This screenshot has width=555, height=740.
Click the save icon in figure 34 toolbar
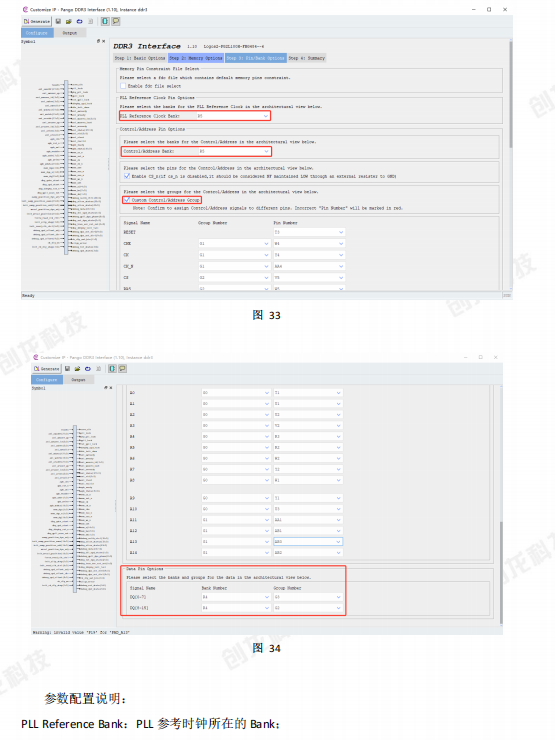pyautogui.click(x=67, y=369)
